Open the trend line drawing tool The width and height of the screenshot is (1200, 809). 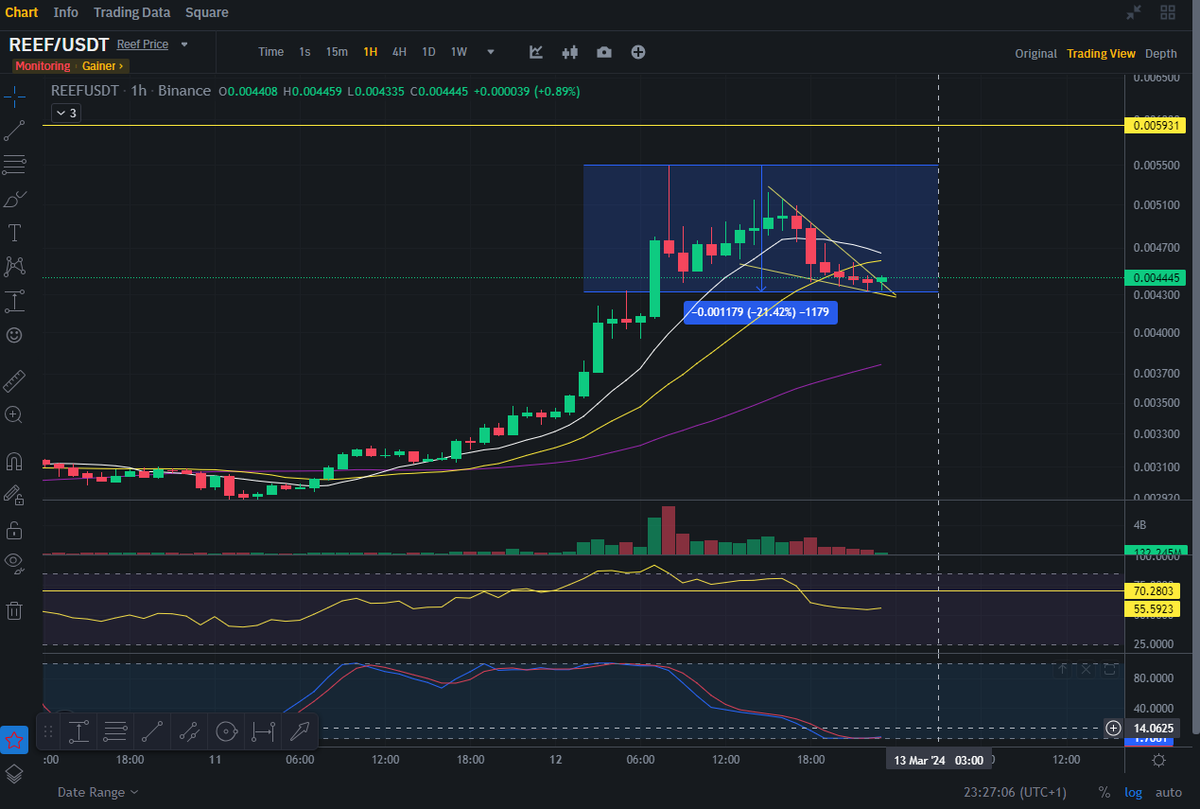tap(14, 131)
